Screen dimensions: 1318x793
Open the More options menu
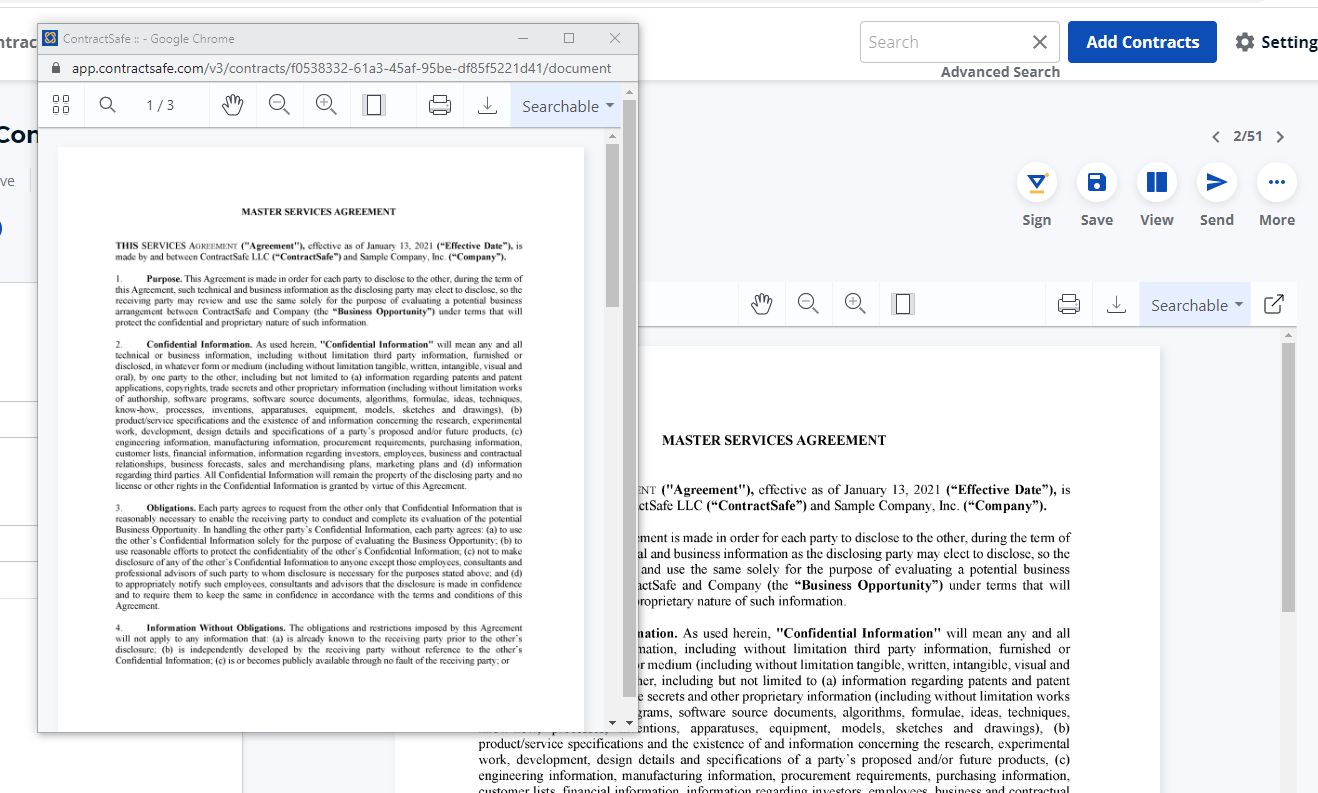[x=1277, y=183]
